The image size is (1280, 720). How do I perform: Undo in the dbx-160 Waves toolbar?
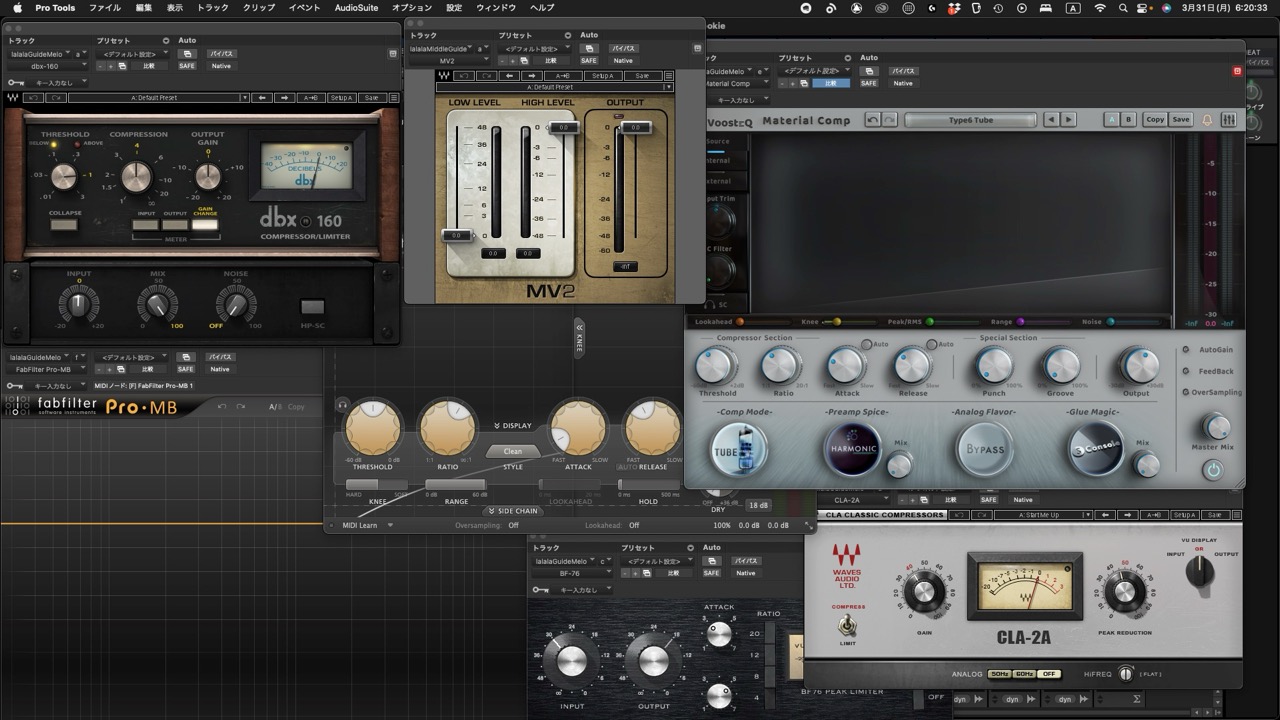tap(32, 98)
